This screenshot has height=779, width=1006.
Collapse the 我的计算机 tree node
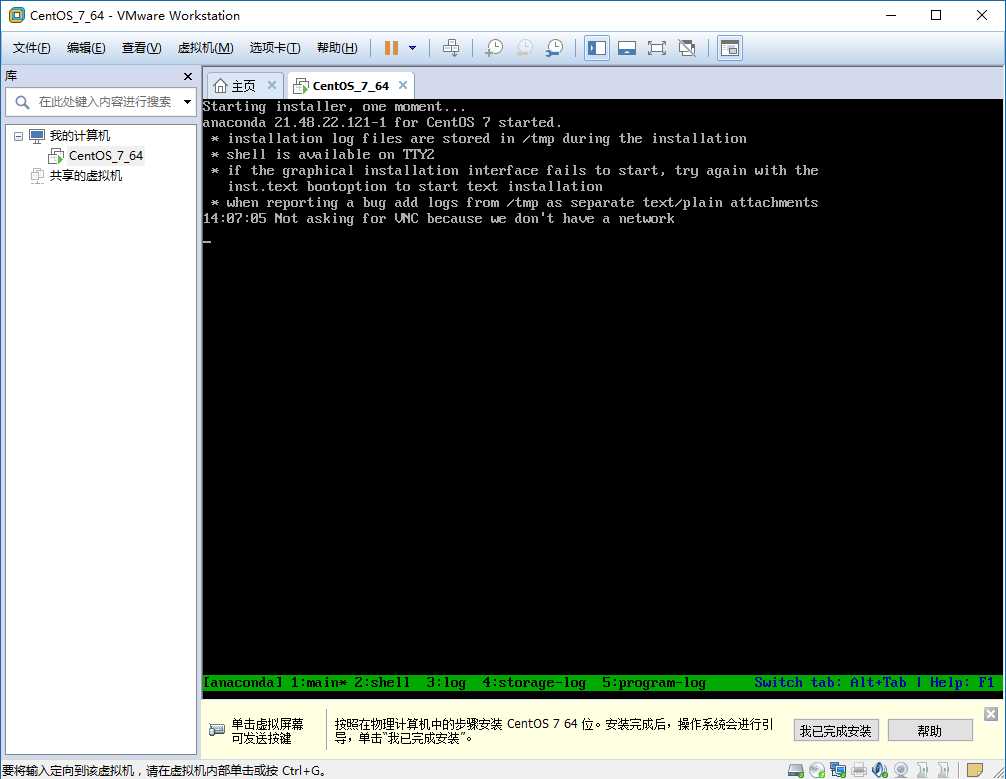point(19,136)
